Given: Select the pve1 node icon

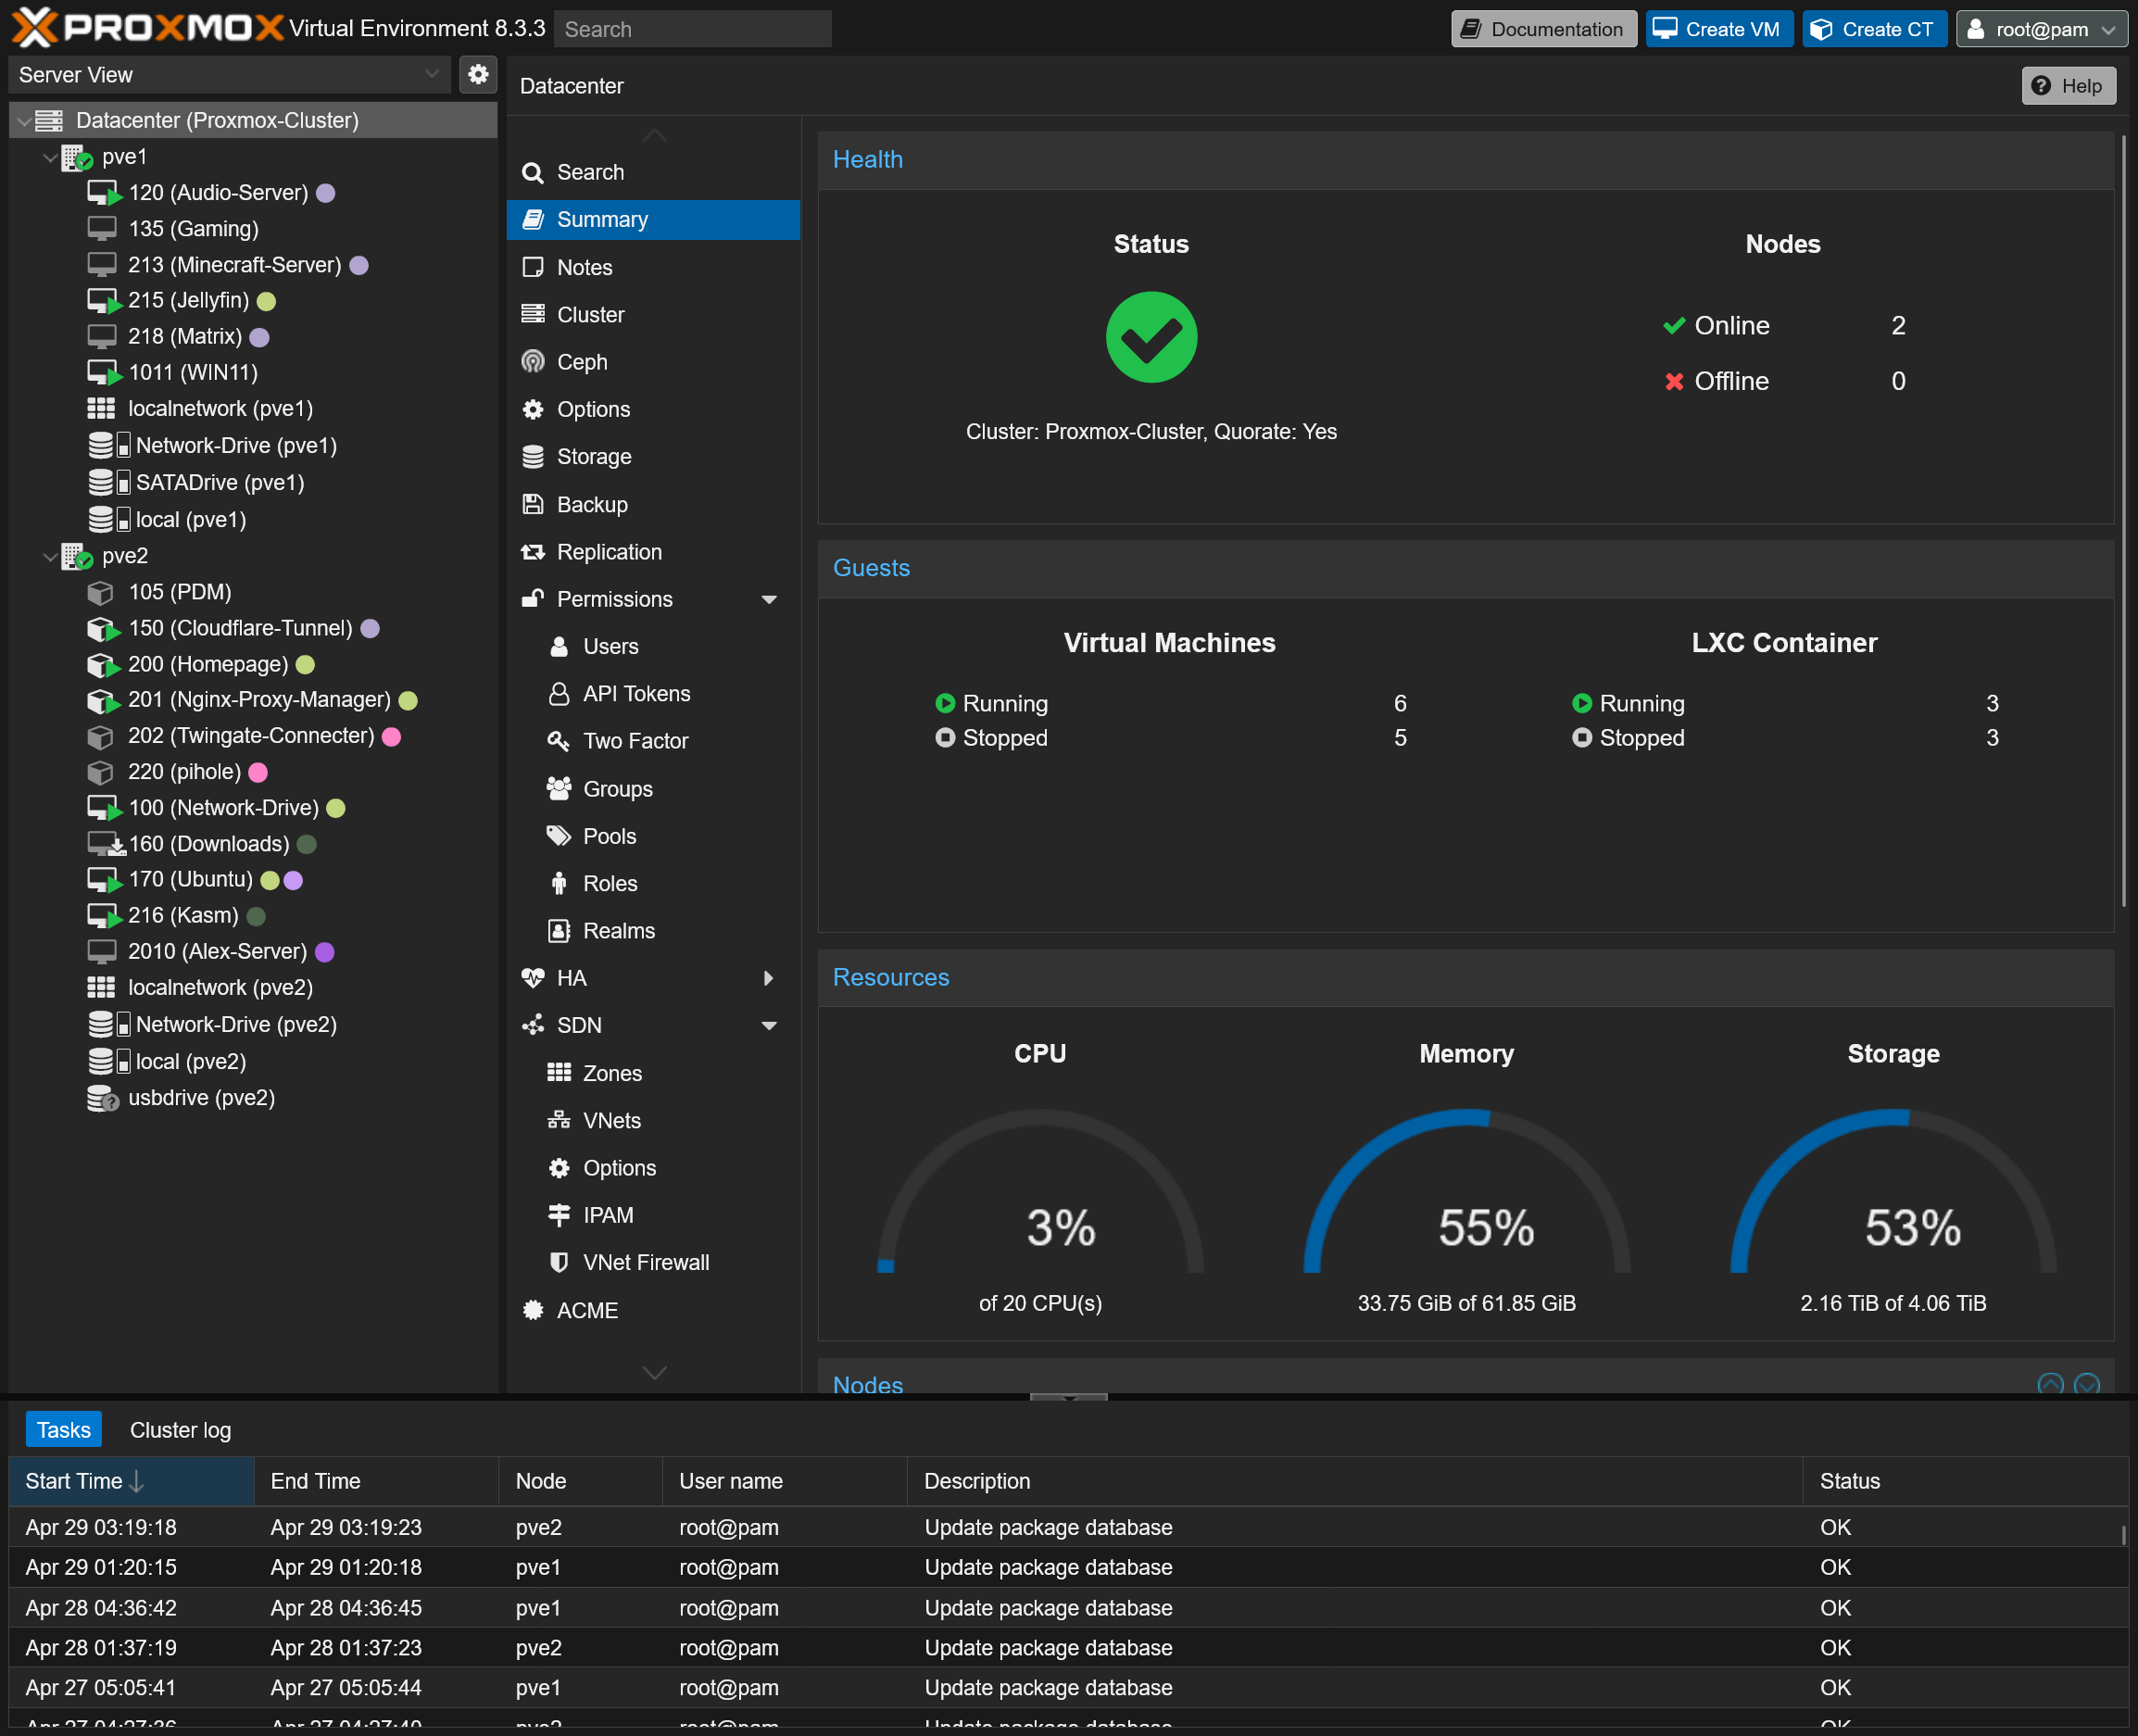Looking at the screenshot, I should click(76, 157).
